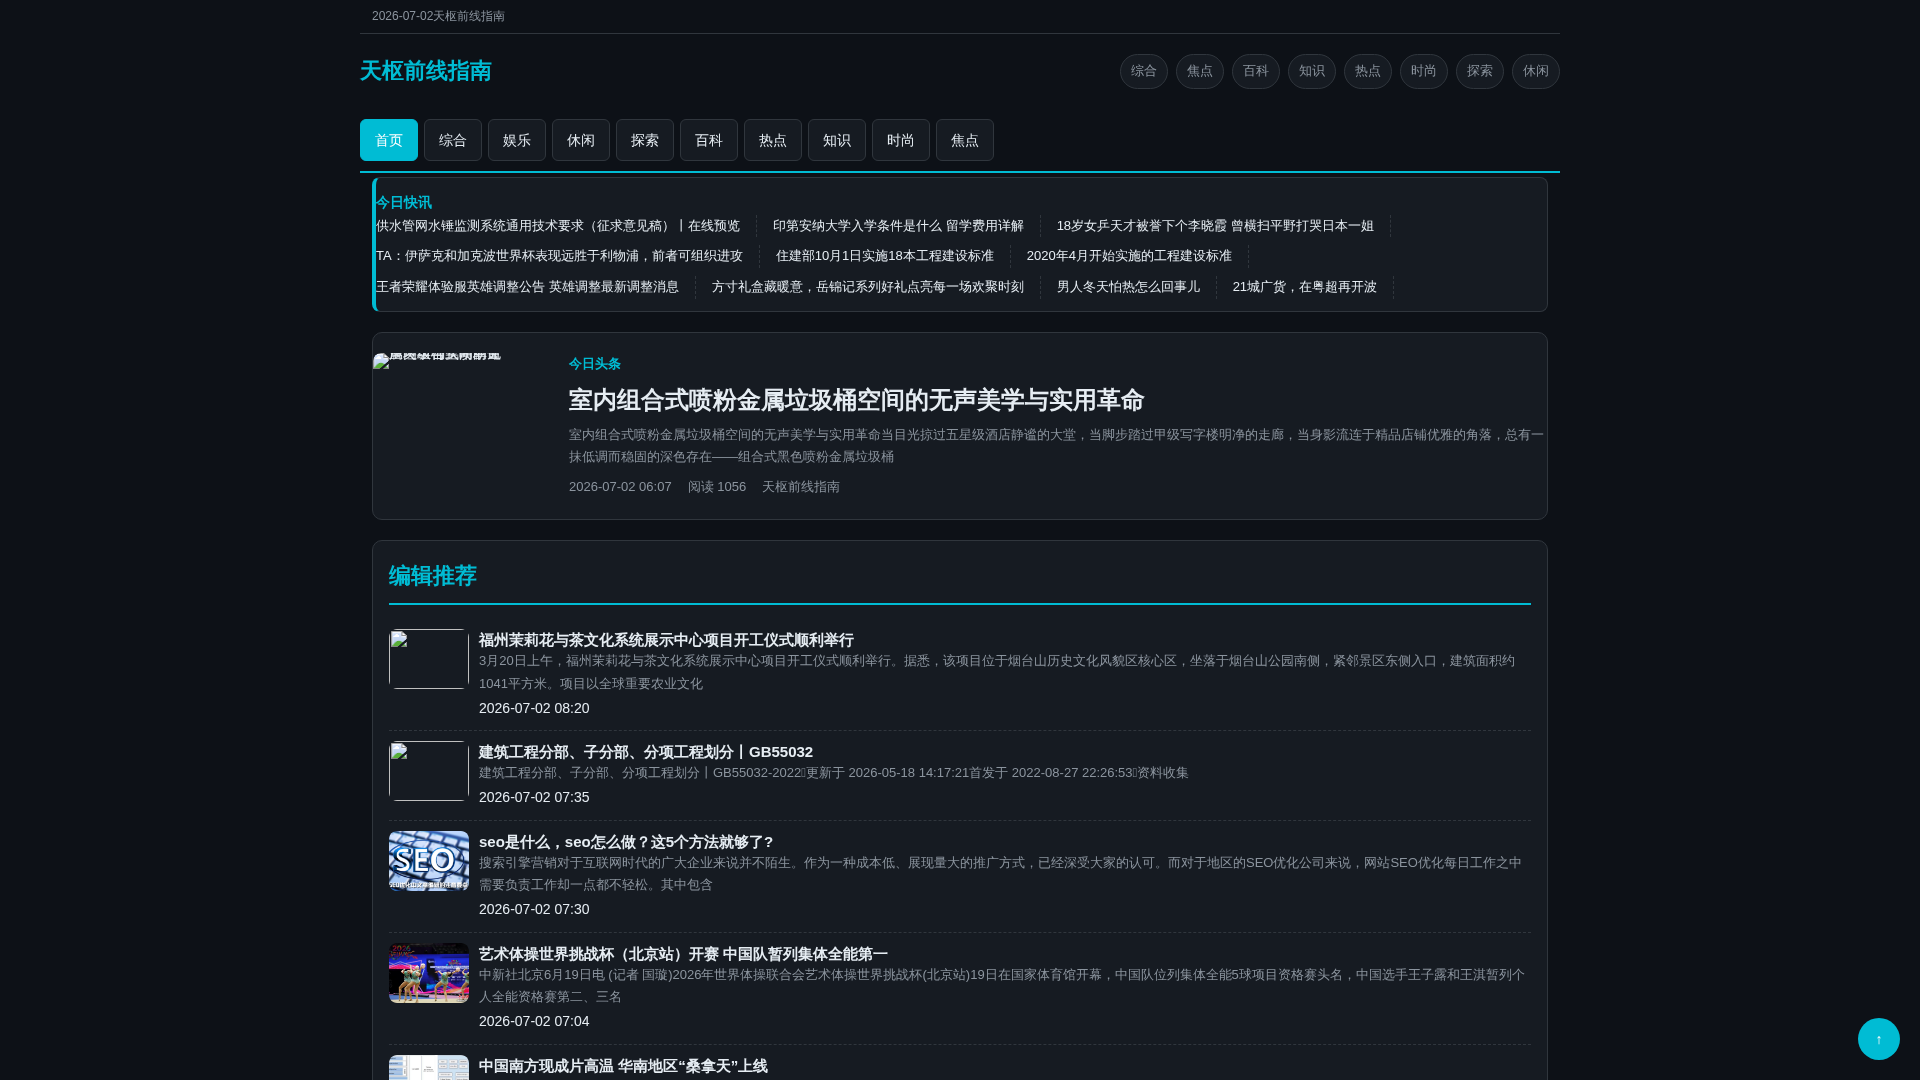Screen dimensions: 1920x1080
Task: Click the 百科 pill in header
Action: coord(1256,71)
